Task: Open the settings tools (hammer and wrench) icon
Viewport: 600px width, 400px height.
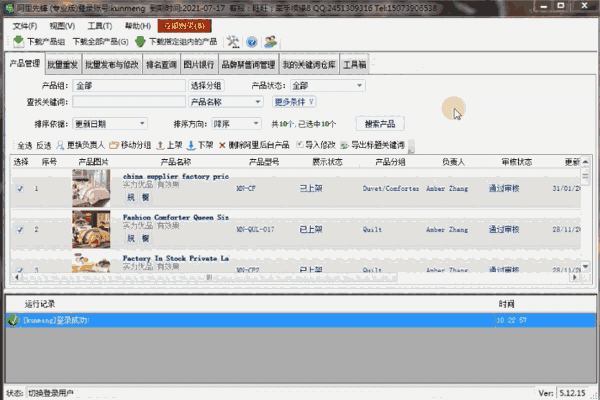Action: pos(233,41)
